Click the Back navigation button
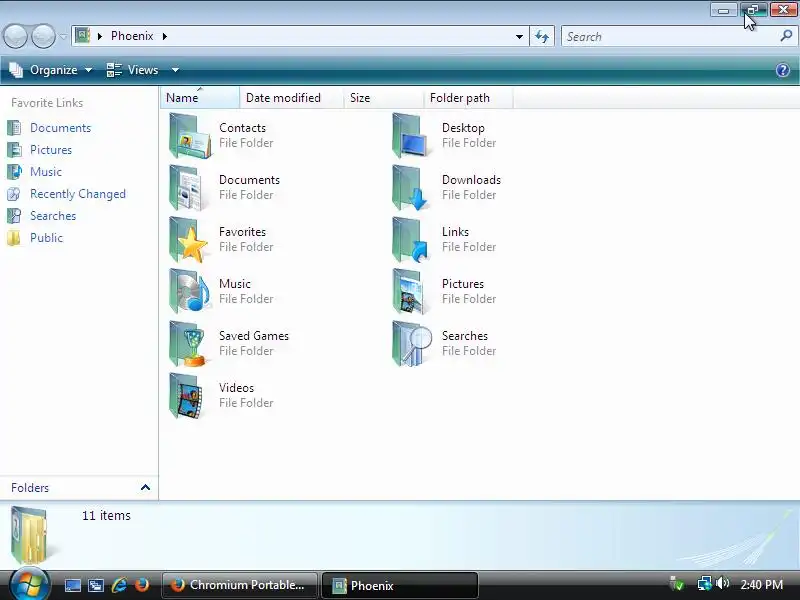Image resolution: width=800 pixels, height=600 pixels. coord(15,37)
